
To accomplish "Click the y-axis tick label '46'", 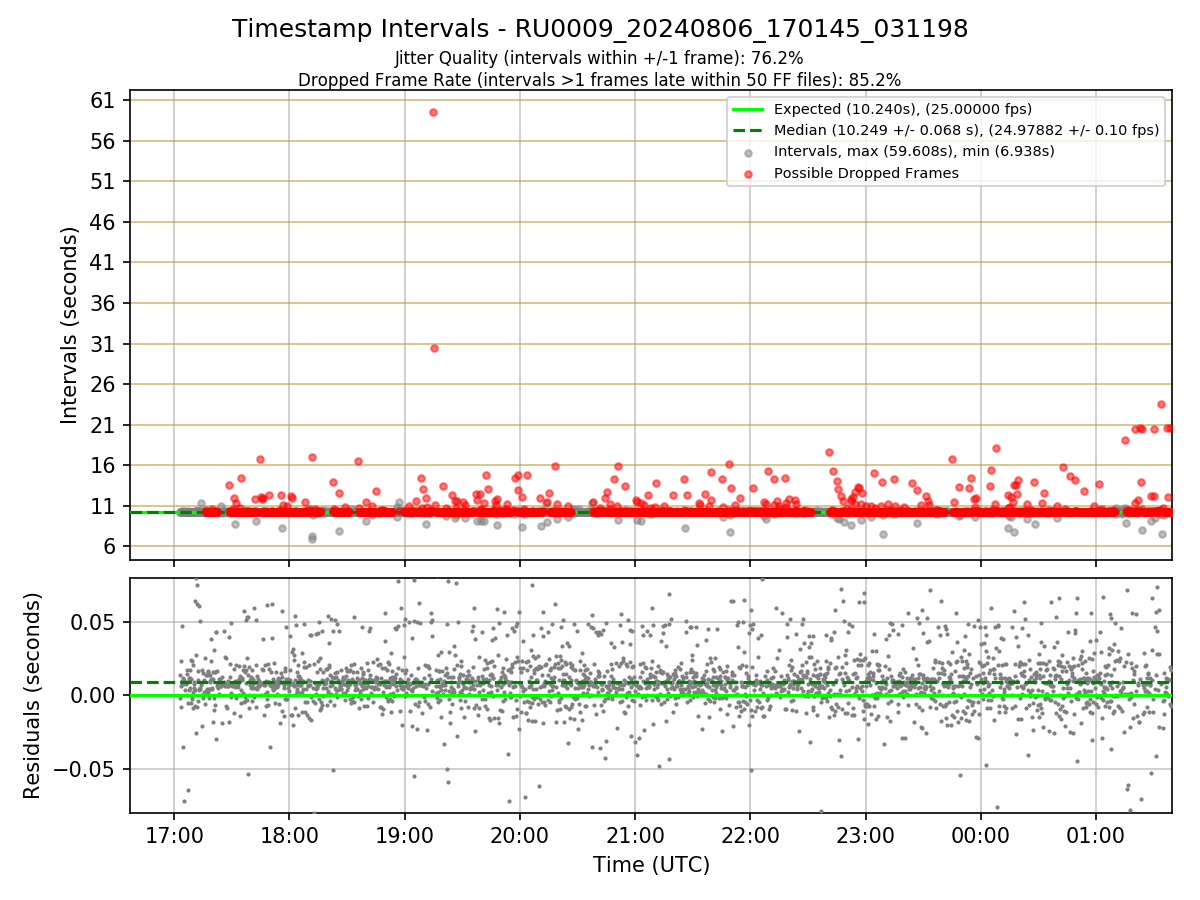I will [105, 222].
